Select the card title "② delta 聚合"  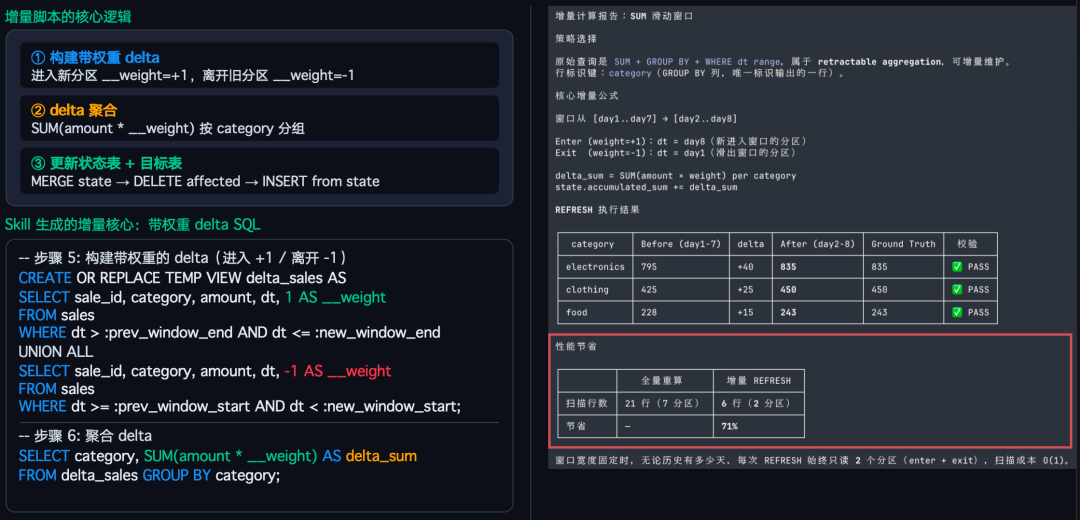point(72,110)
